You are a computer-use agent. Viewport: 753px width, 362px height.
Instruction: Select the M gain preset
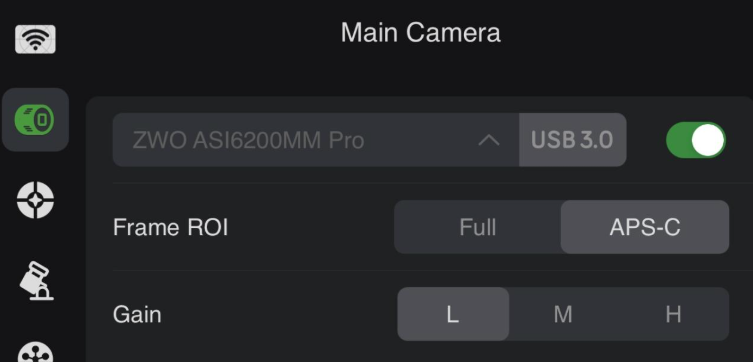pyautogui.click(x=563, y=314)
